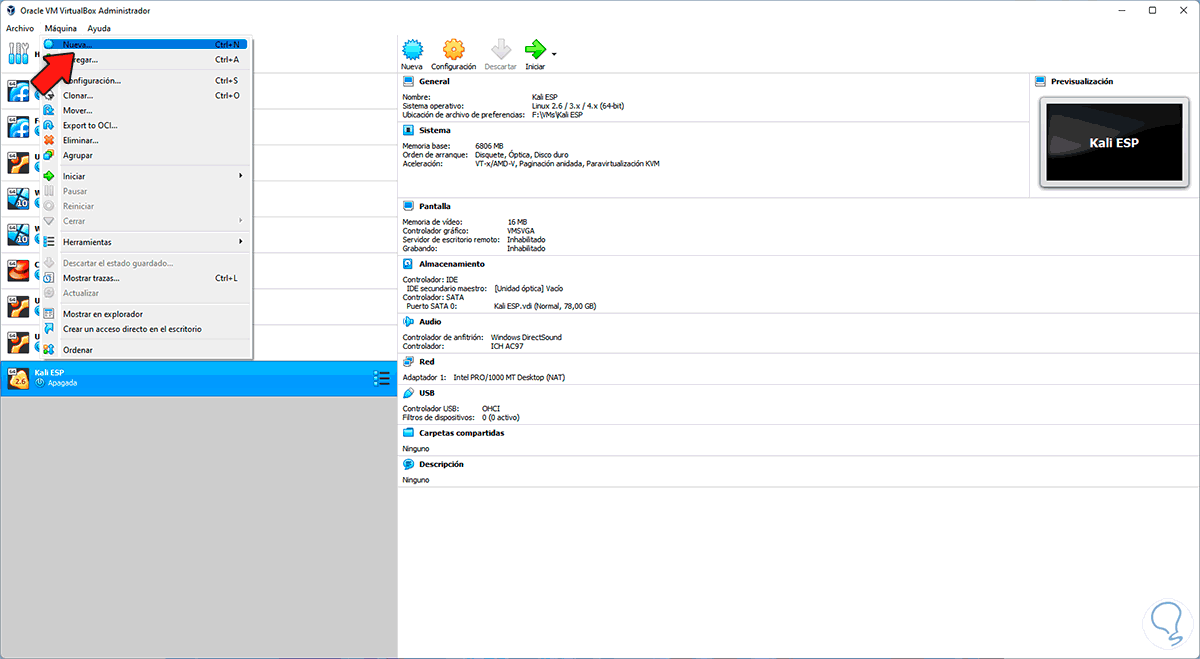The image size is (1200, 659).
Task: Choose Export to OCI... menu entry
Action: click(x=146, y=125)
